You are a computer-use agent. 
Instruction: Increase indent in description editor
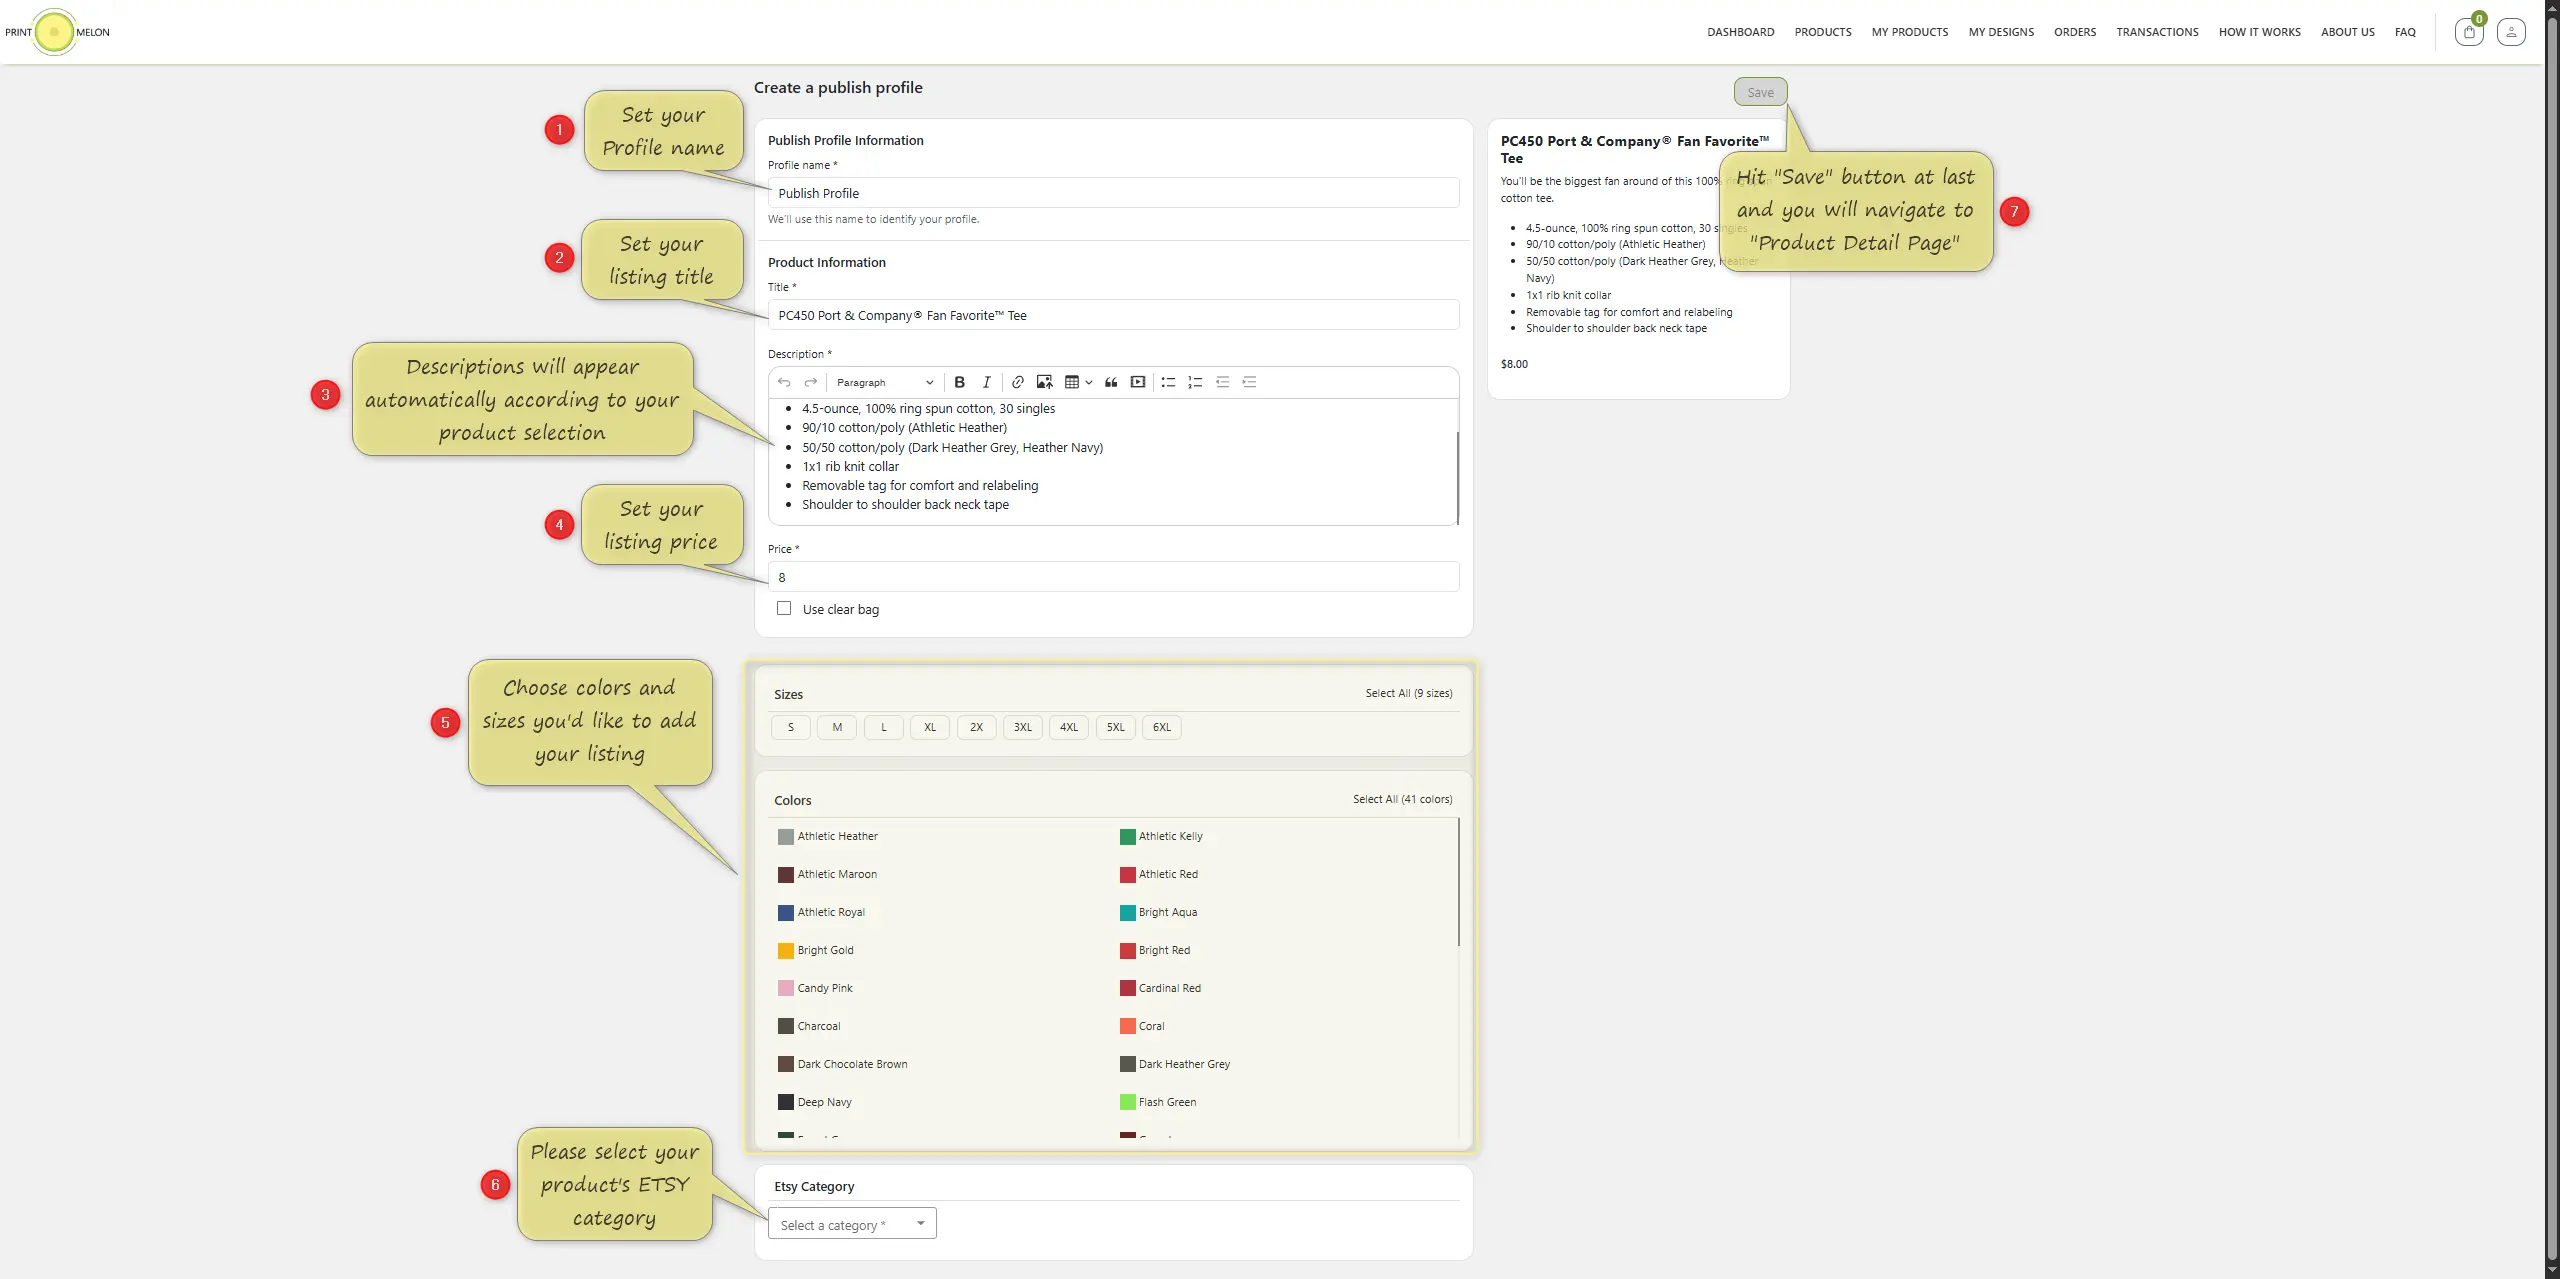[x=1249, y=382]
